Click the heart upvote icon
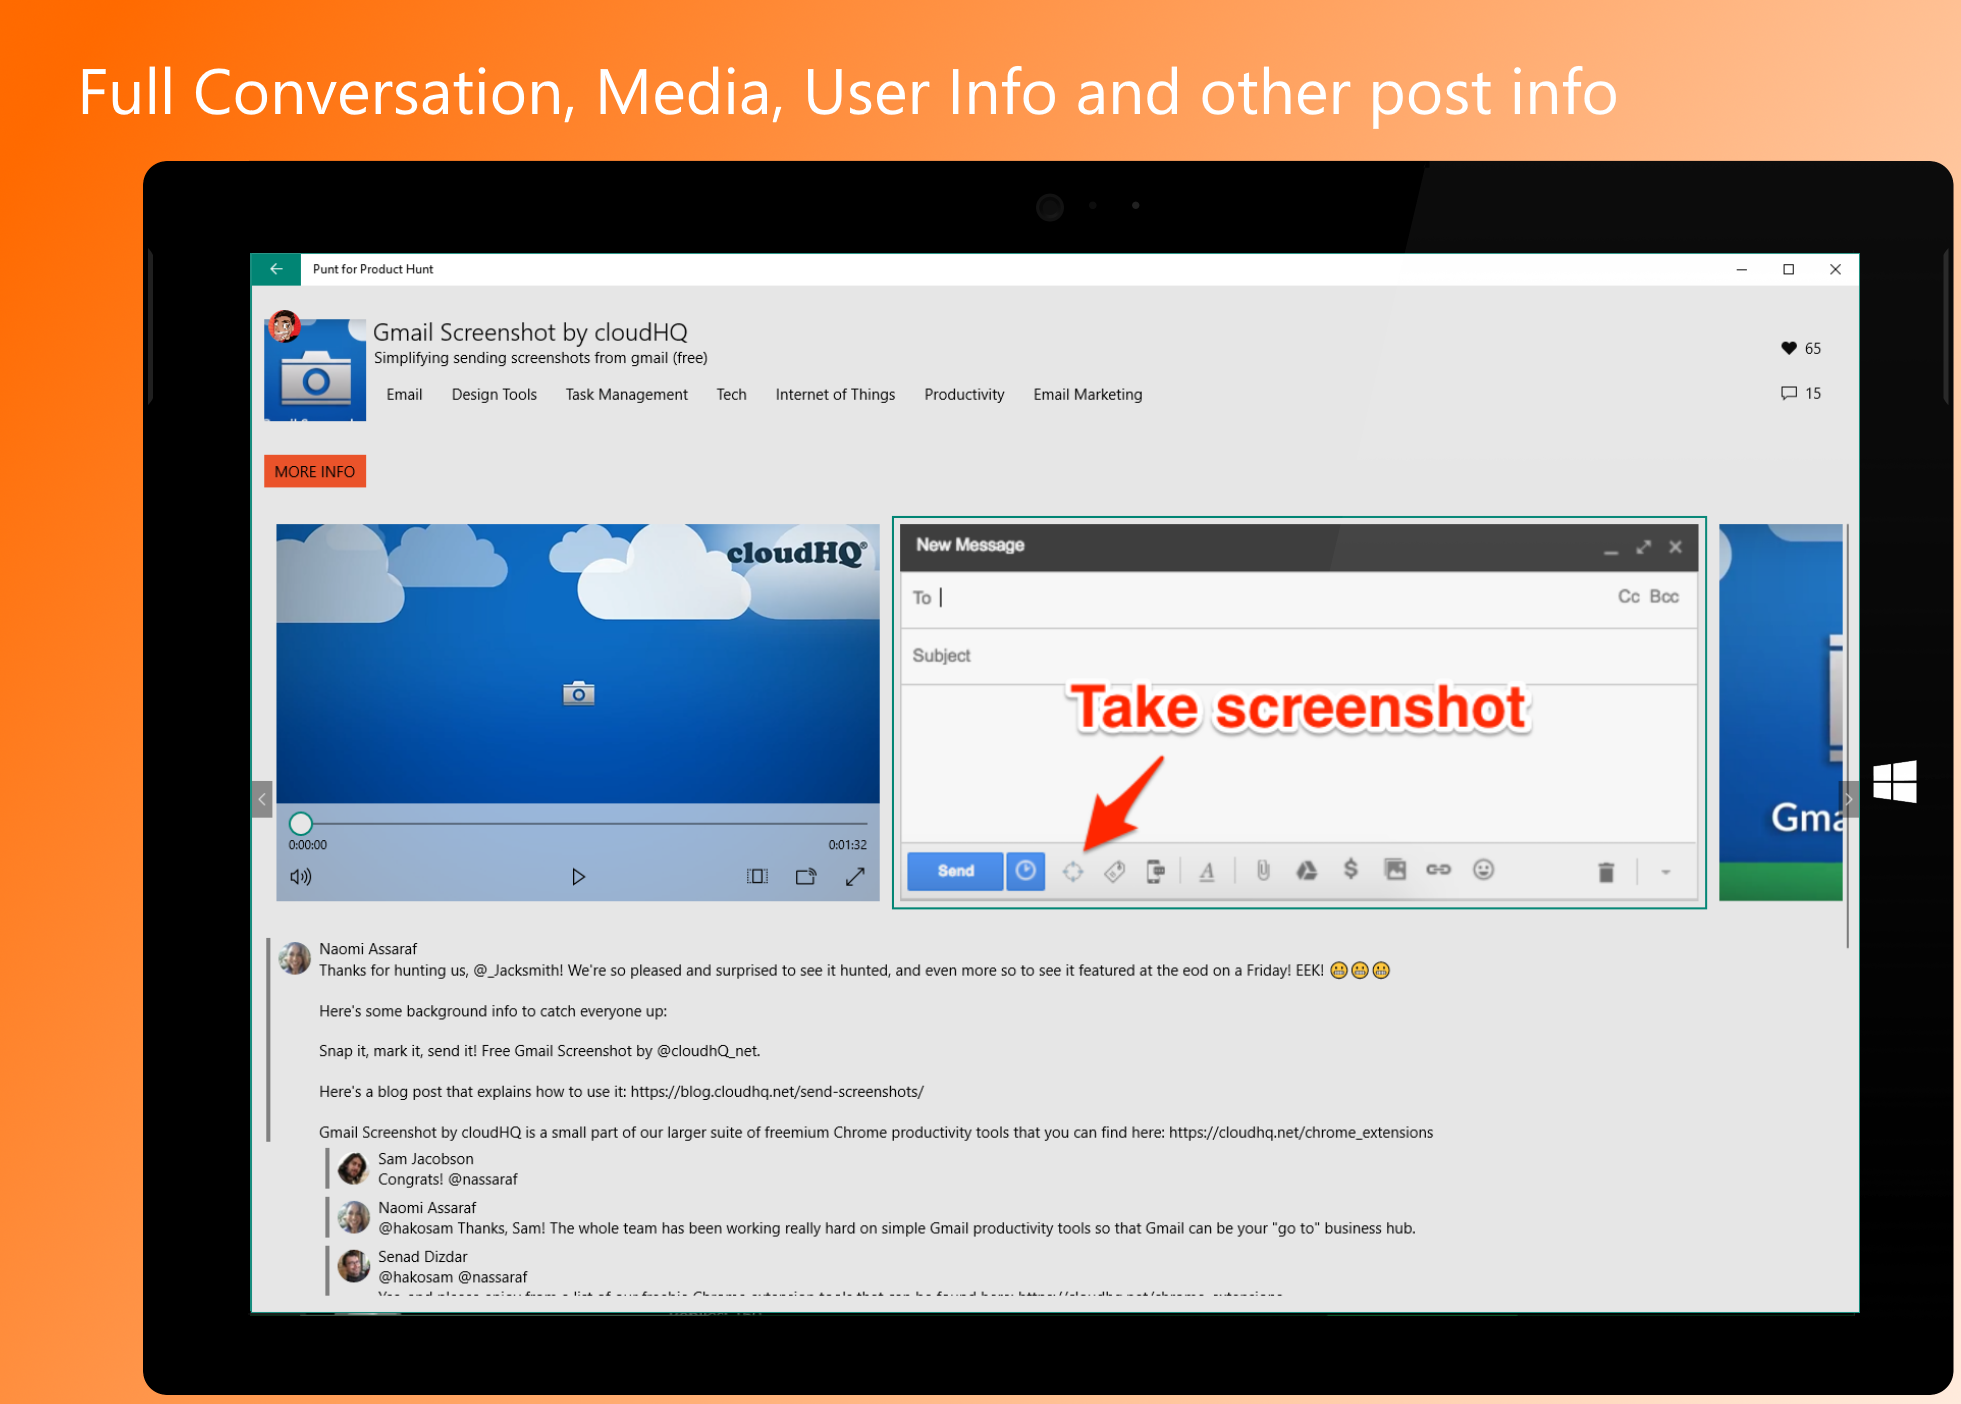 click(1788, 348)
